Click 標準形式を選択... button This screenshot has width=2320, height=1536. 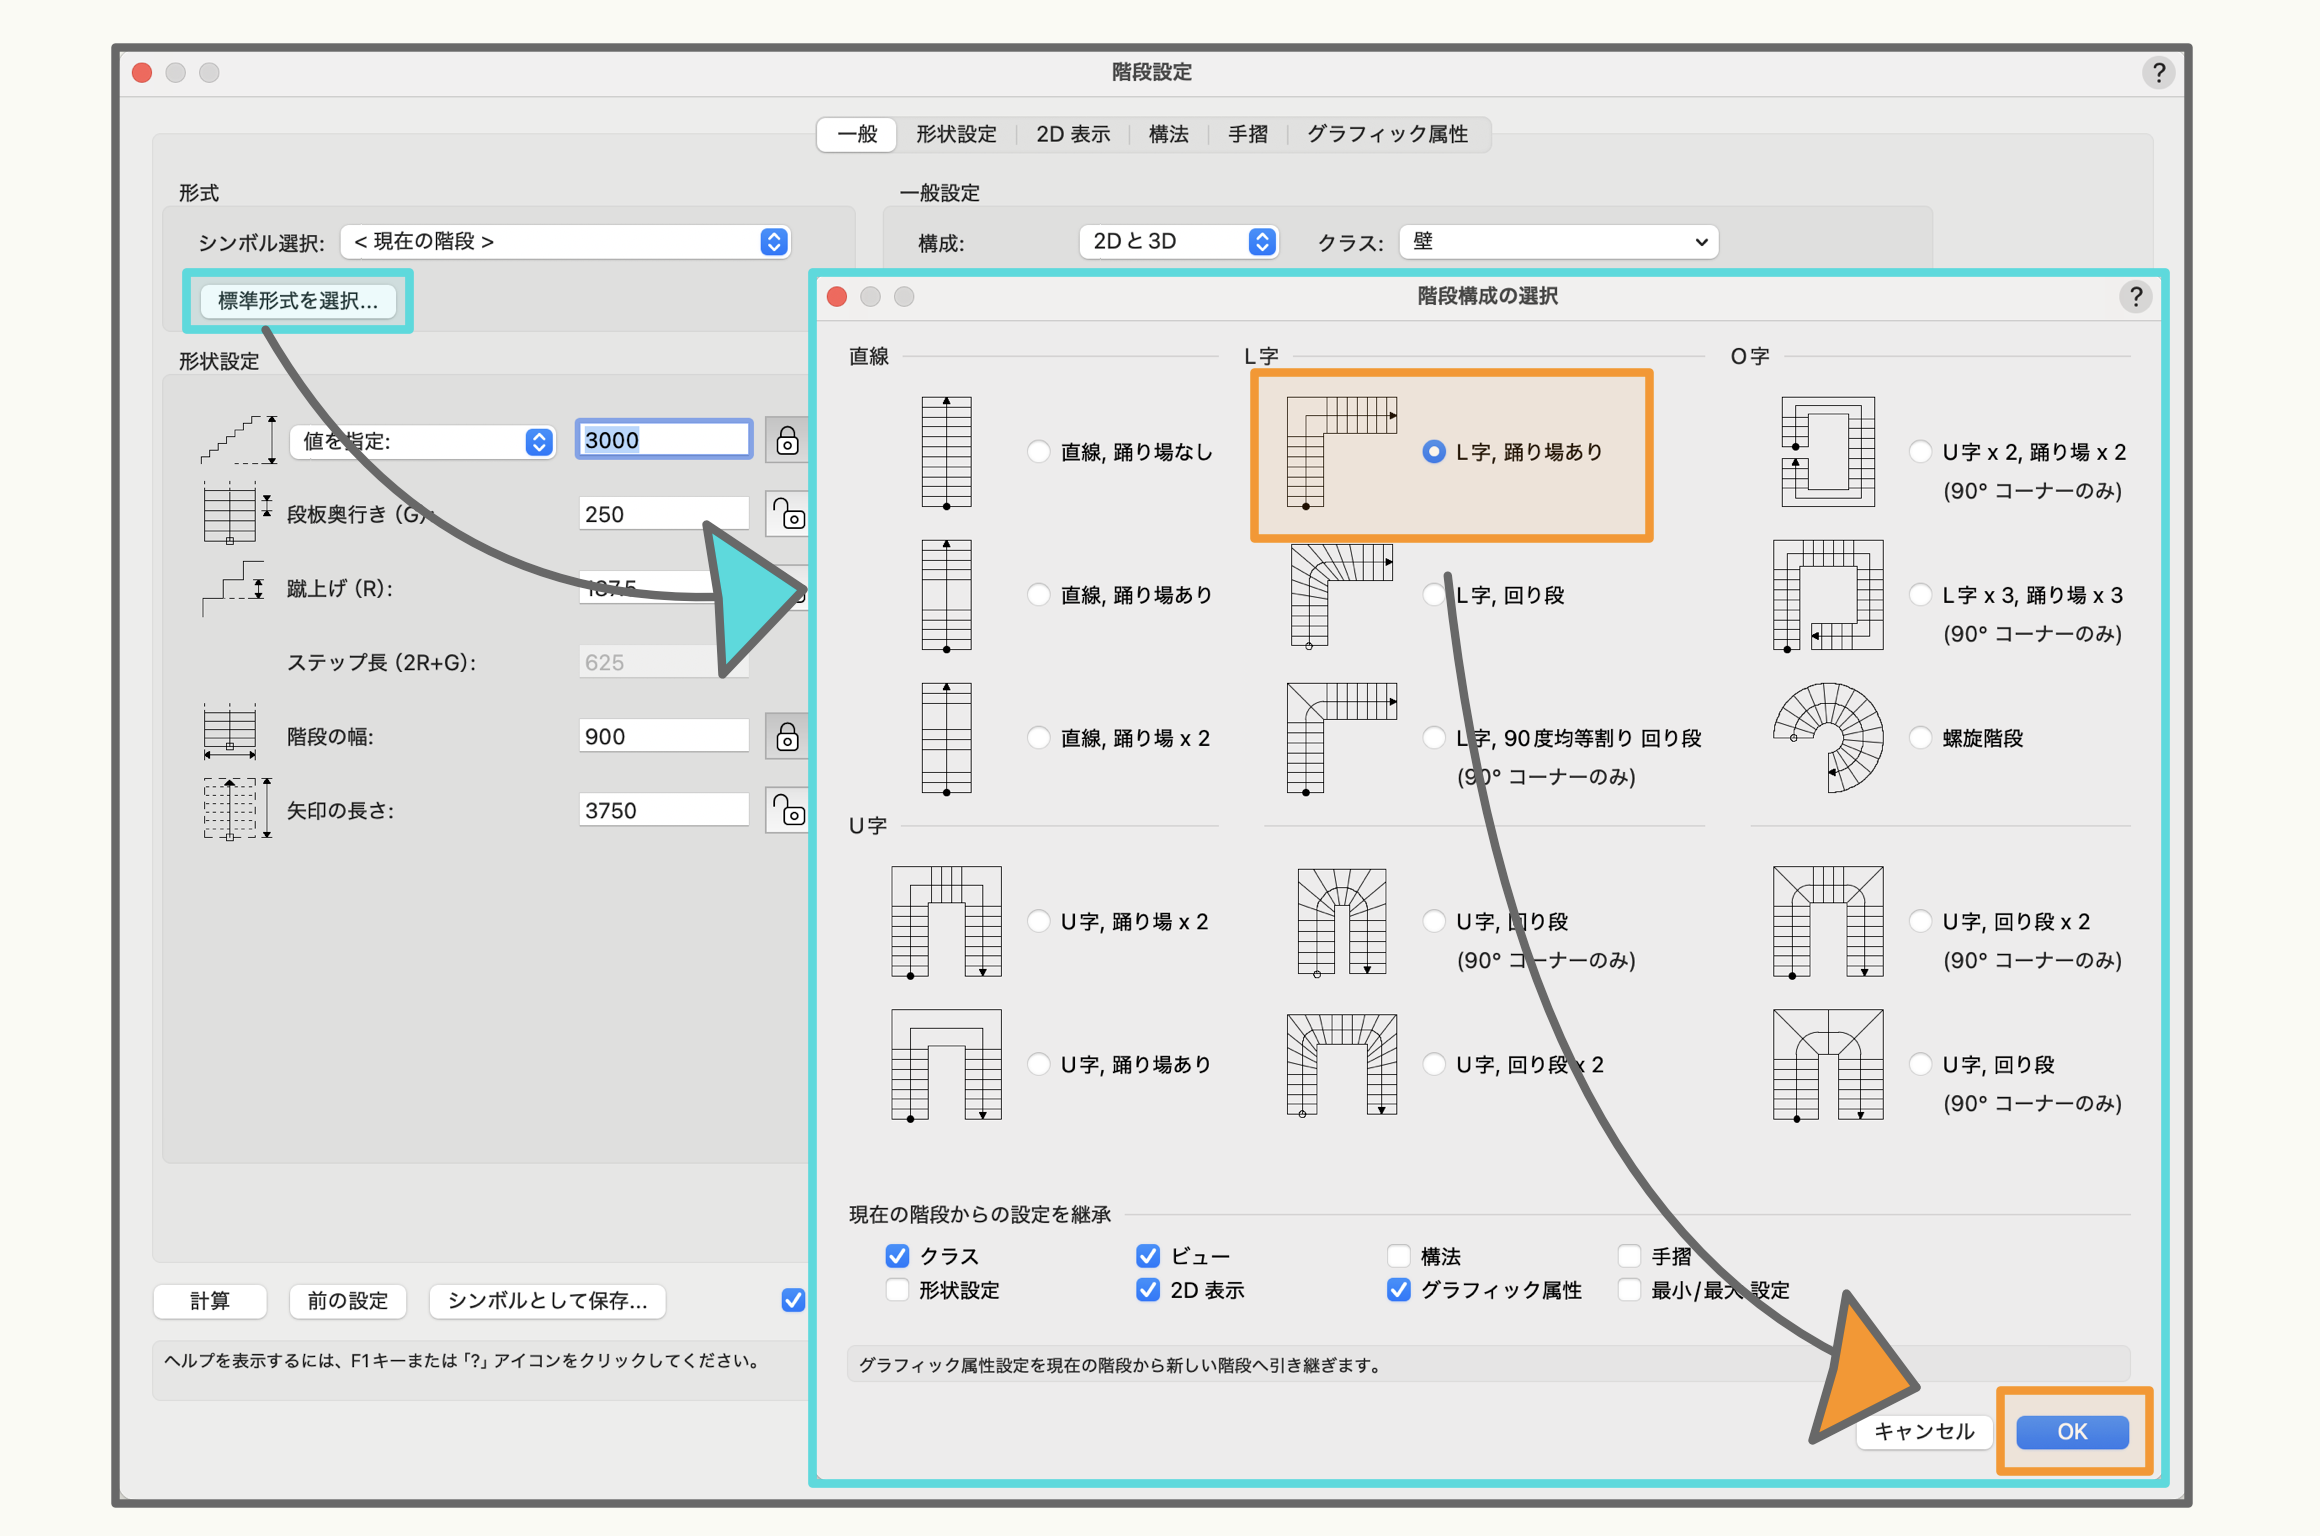pos(298,301)
